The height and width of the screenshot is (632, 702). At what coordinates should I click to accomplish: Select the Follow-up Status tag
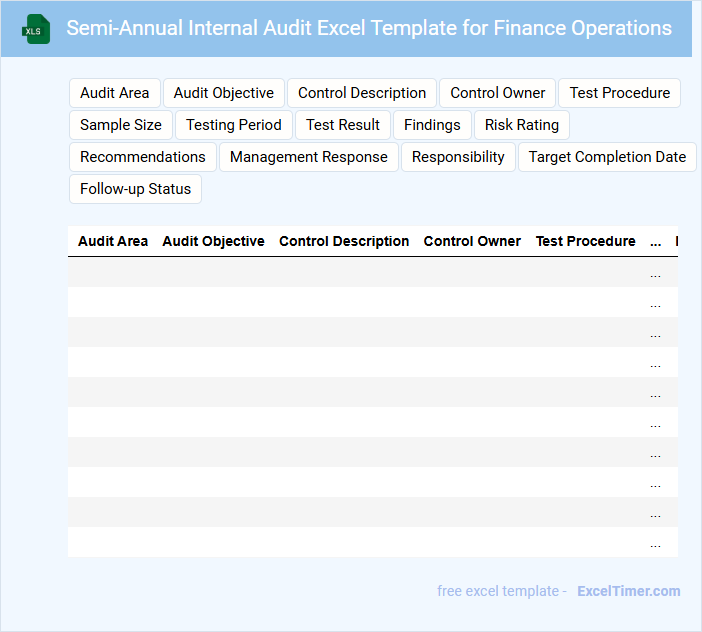point(135,189)
